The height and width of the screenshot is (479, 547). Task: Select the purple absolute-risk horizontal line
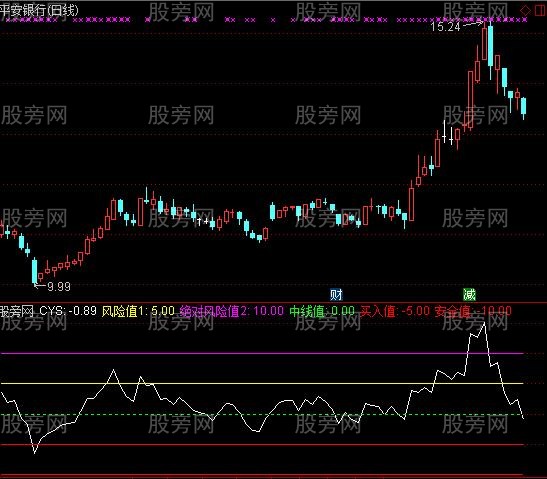[x=262, y=353]
